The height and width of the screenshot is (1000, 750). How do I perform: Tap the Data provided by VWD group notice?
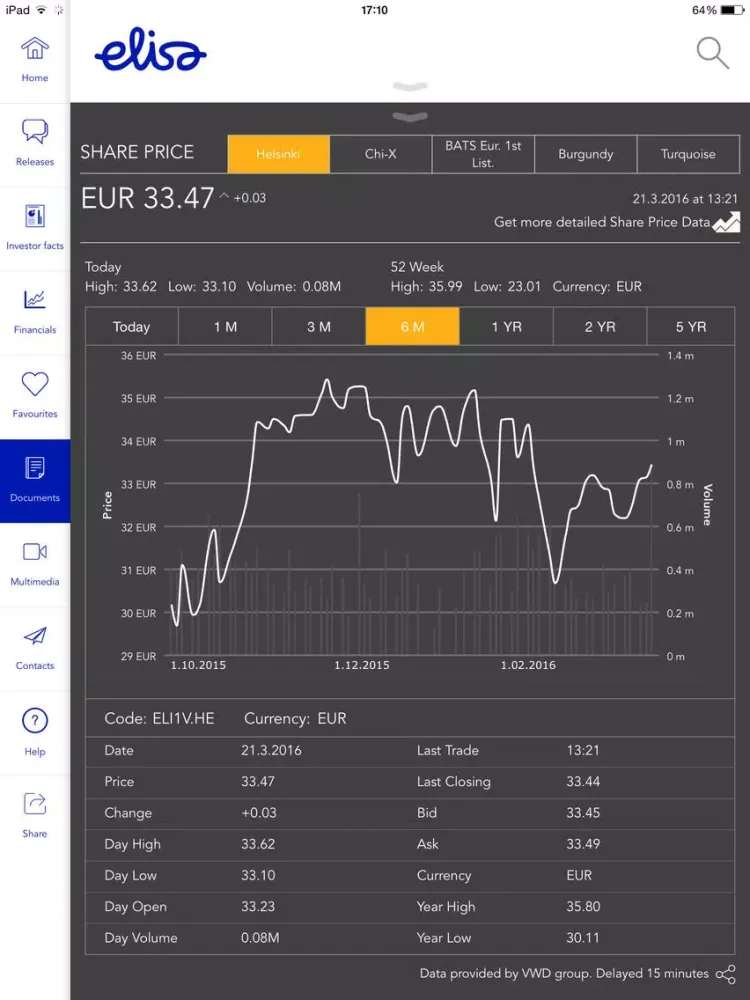coord(564,973)
